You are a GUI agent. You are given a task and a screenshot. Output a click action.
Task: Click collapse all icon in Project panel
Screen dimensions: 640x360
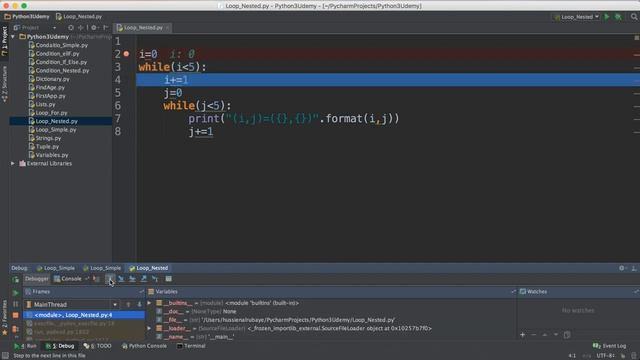[x=80, y=27]
